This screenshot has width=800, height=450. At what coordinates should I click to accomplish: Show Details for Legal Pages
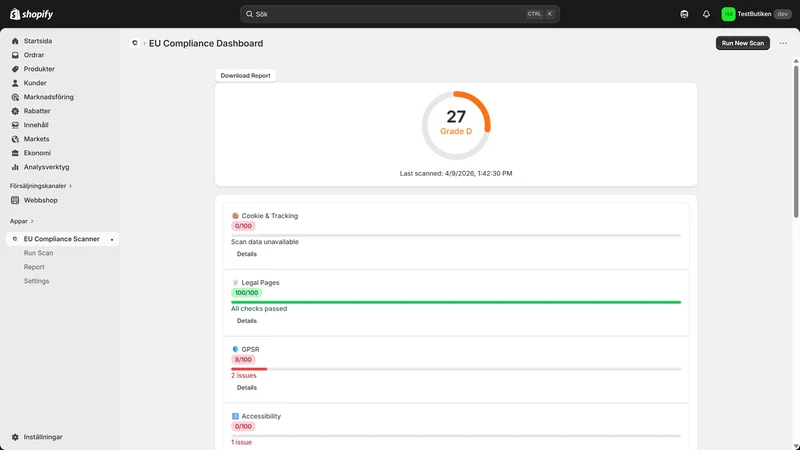[x=247, y=321]
